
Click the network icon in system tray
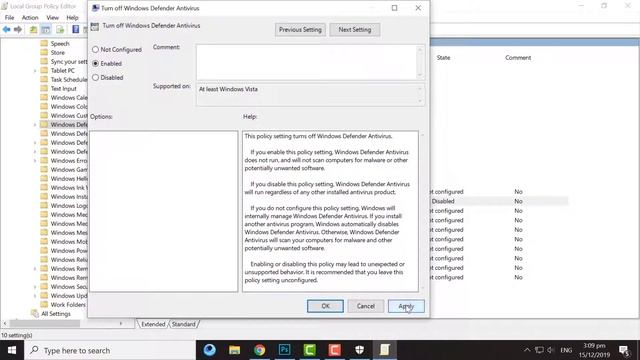tap(539, 350)
